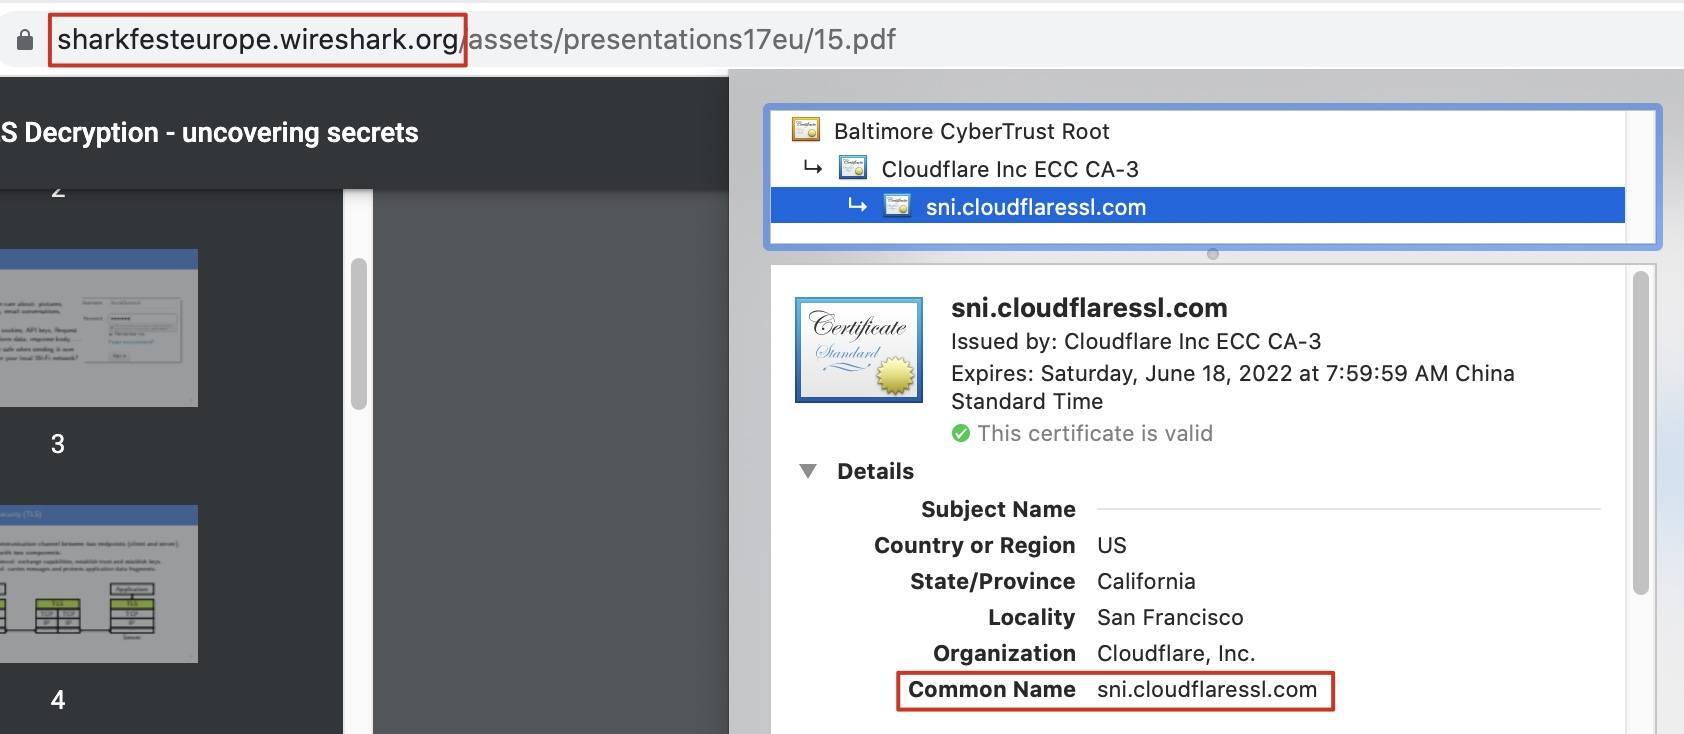This screenshot has height=734, width=1684.
Task: Click the certificate details pane scrollbar
Action: tap(1640, 432)
